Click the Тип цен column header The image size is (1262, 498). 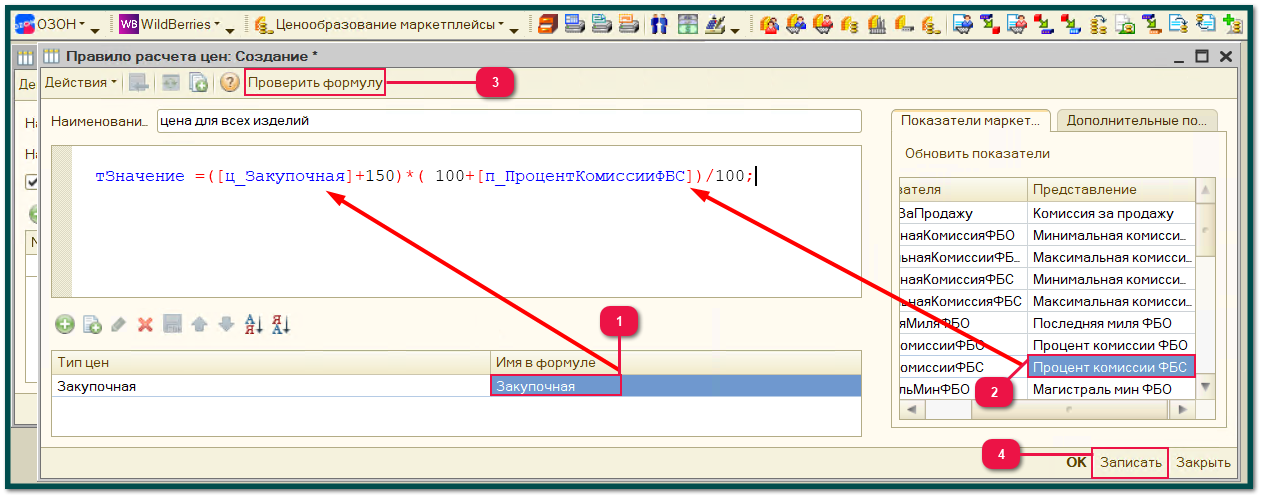pos(271,362)
